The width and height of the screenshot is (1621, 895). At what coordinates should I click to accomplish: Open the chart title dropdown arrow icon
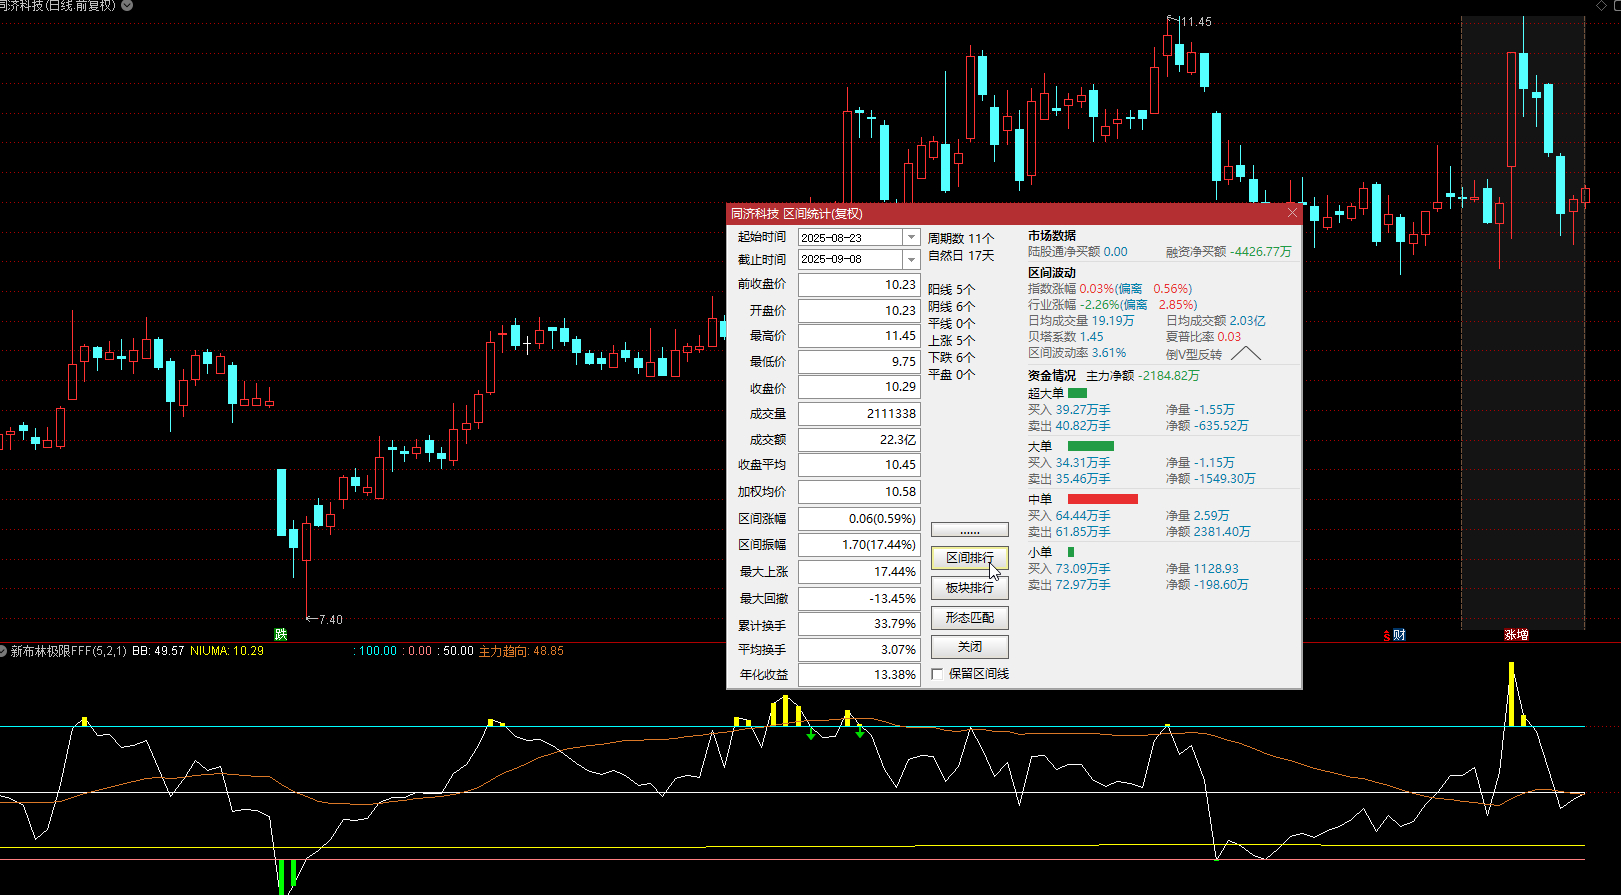point(127,5)
